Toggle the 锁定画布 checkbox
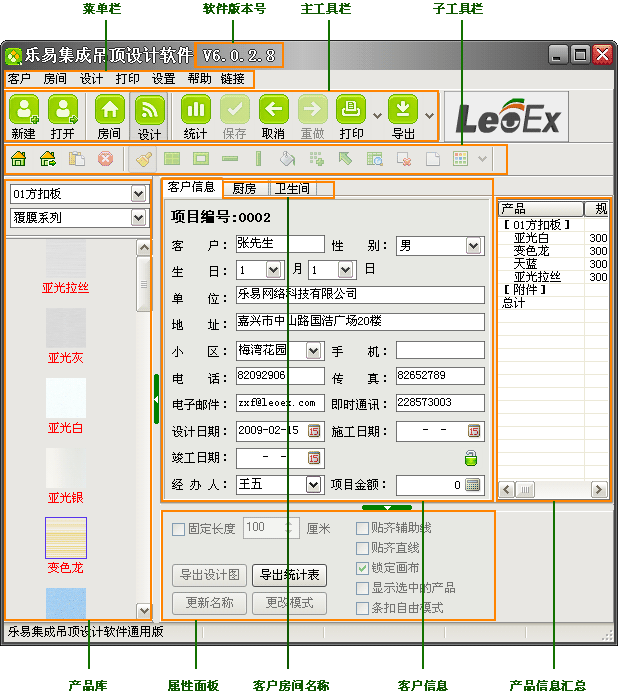618x695 pixels. pos(363,568)
